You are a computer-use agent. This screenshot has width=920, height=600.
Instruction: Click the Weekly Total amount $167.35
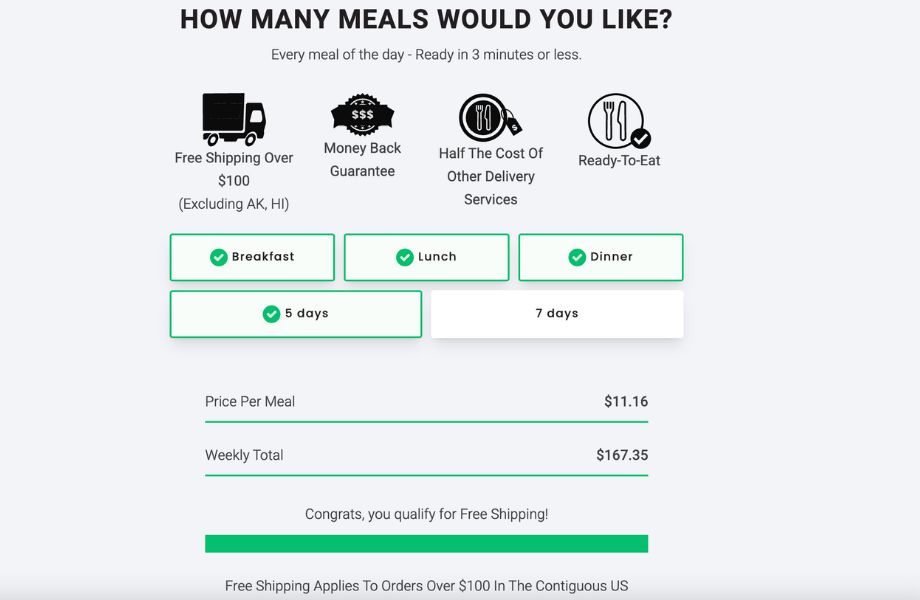tap(622, 455)
